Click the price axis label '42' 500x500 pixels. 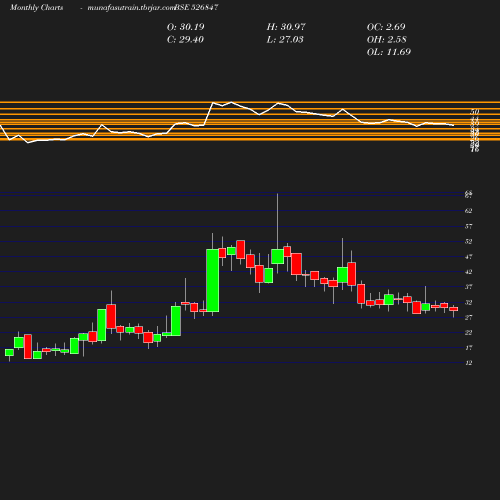click(x=469, y=272)
